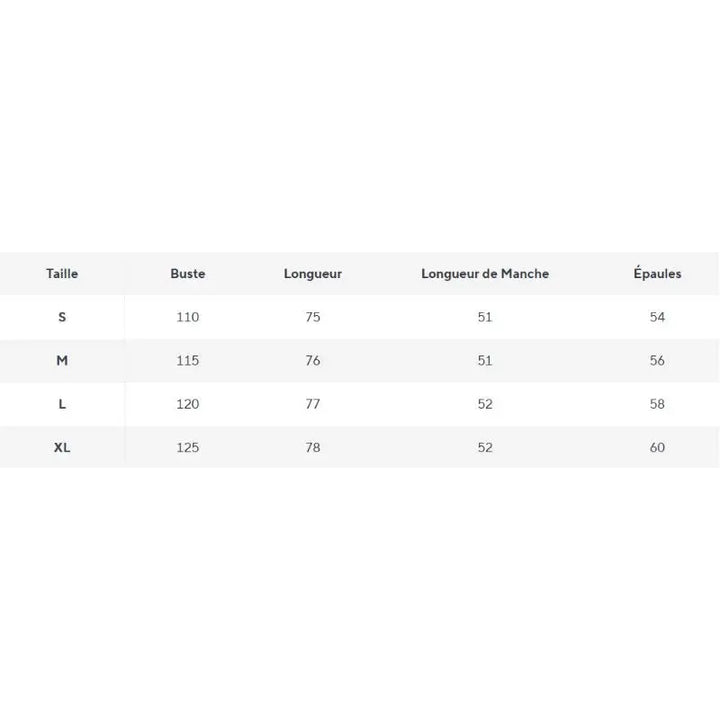Click the sleeve length for size XL
The image size is (720, 720).
(x=485, y=447)
